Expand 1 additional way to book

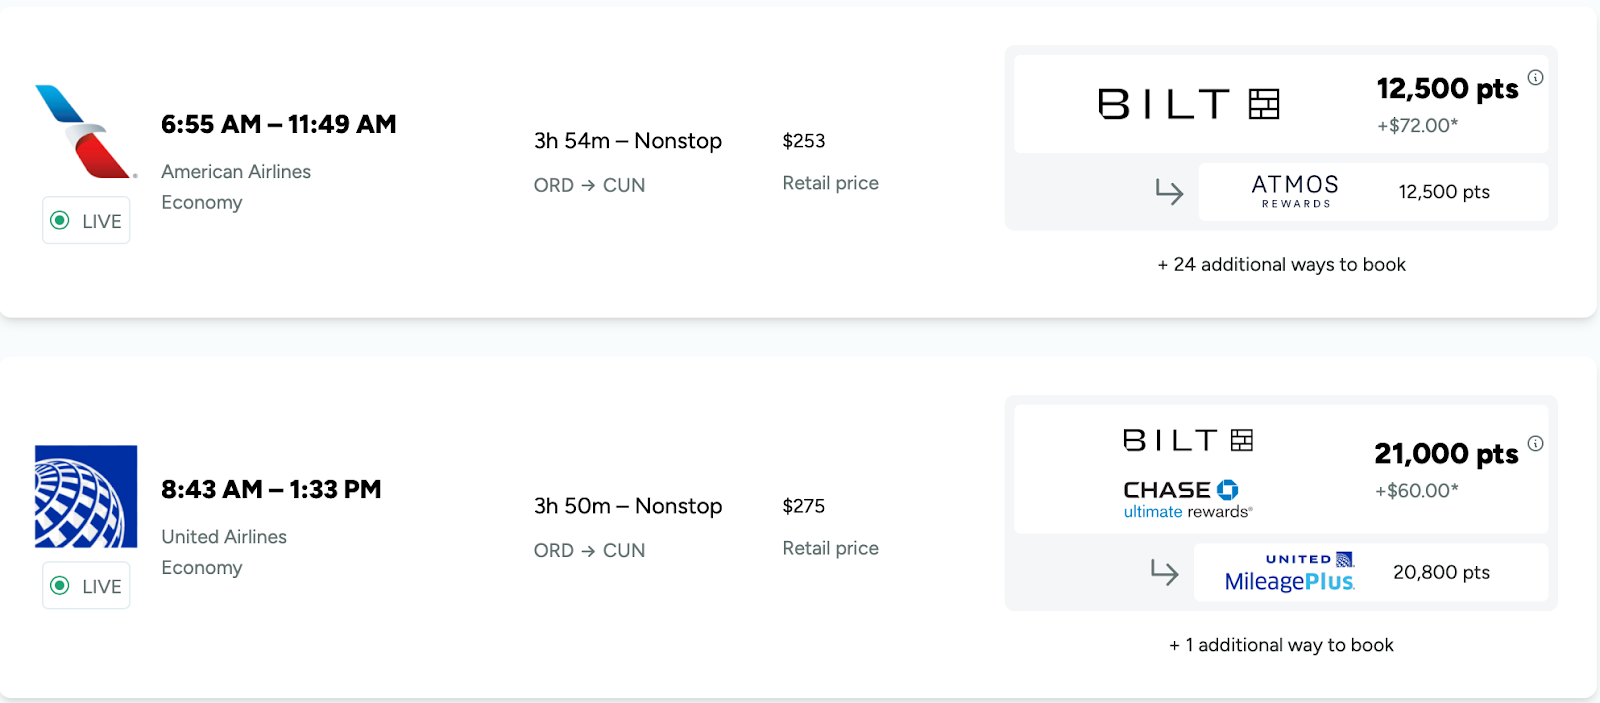click(1281, 646)
